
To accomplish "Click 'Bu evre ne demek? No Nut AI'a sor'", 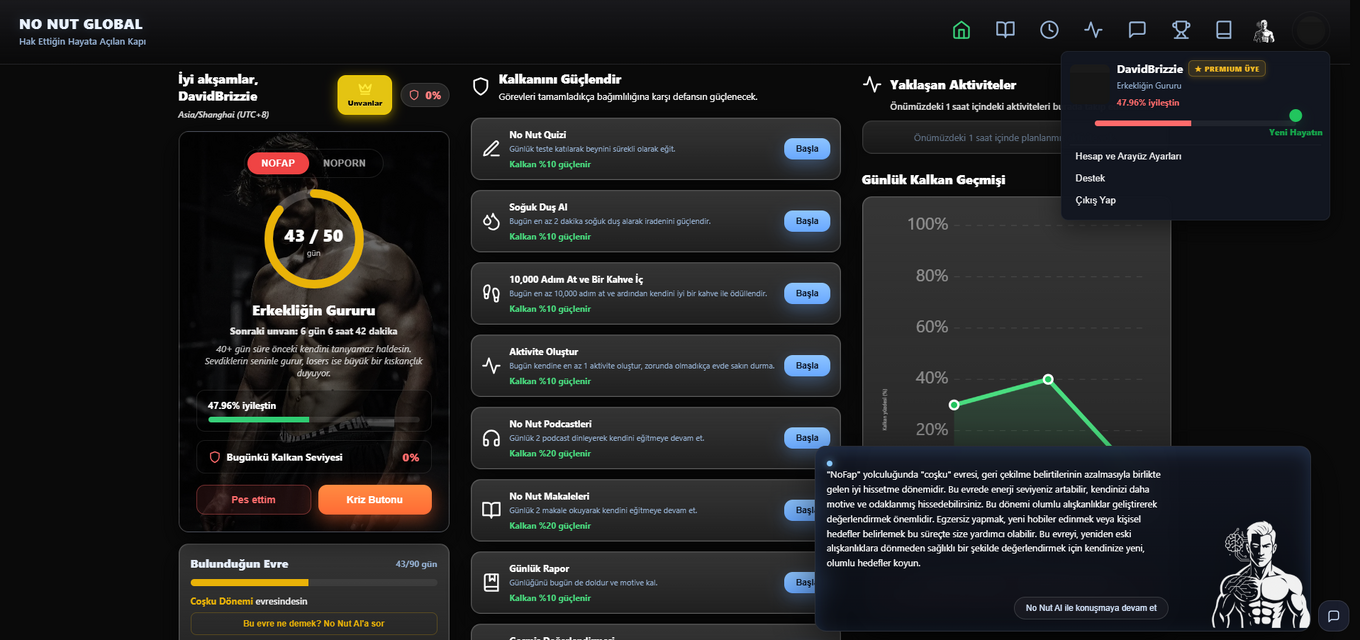I will point(314,623).
